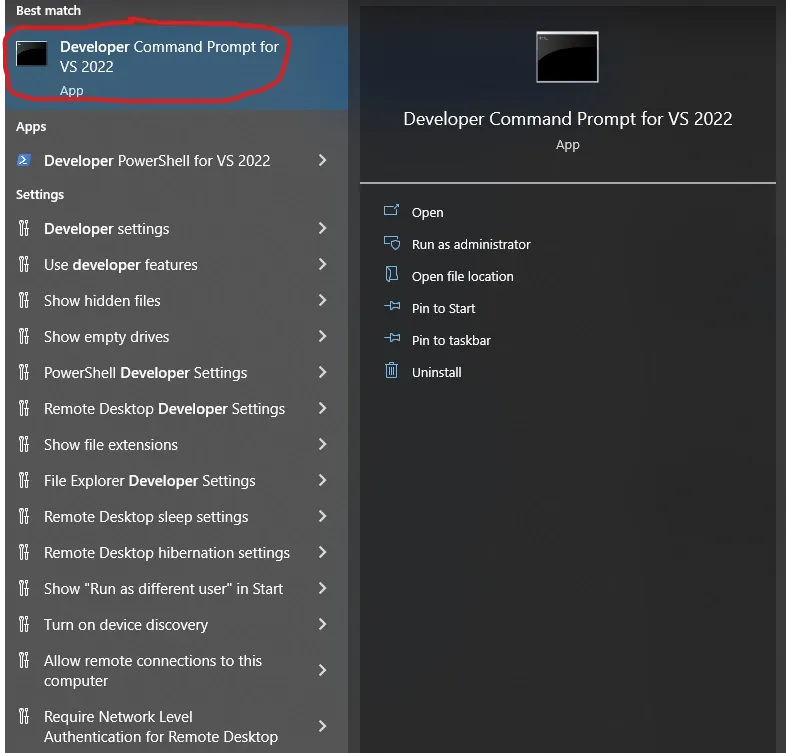
Task: Open the Show empty drives setting
Action: [106, 336]
